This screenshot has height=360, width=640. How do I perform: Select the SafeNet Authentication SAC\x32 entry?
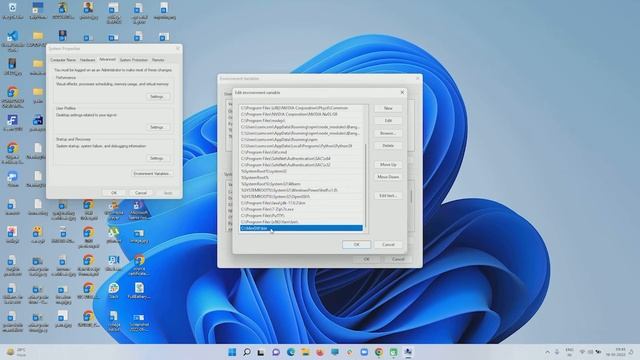tap(301, 165)
